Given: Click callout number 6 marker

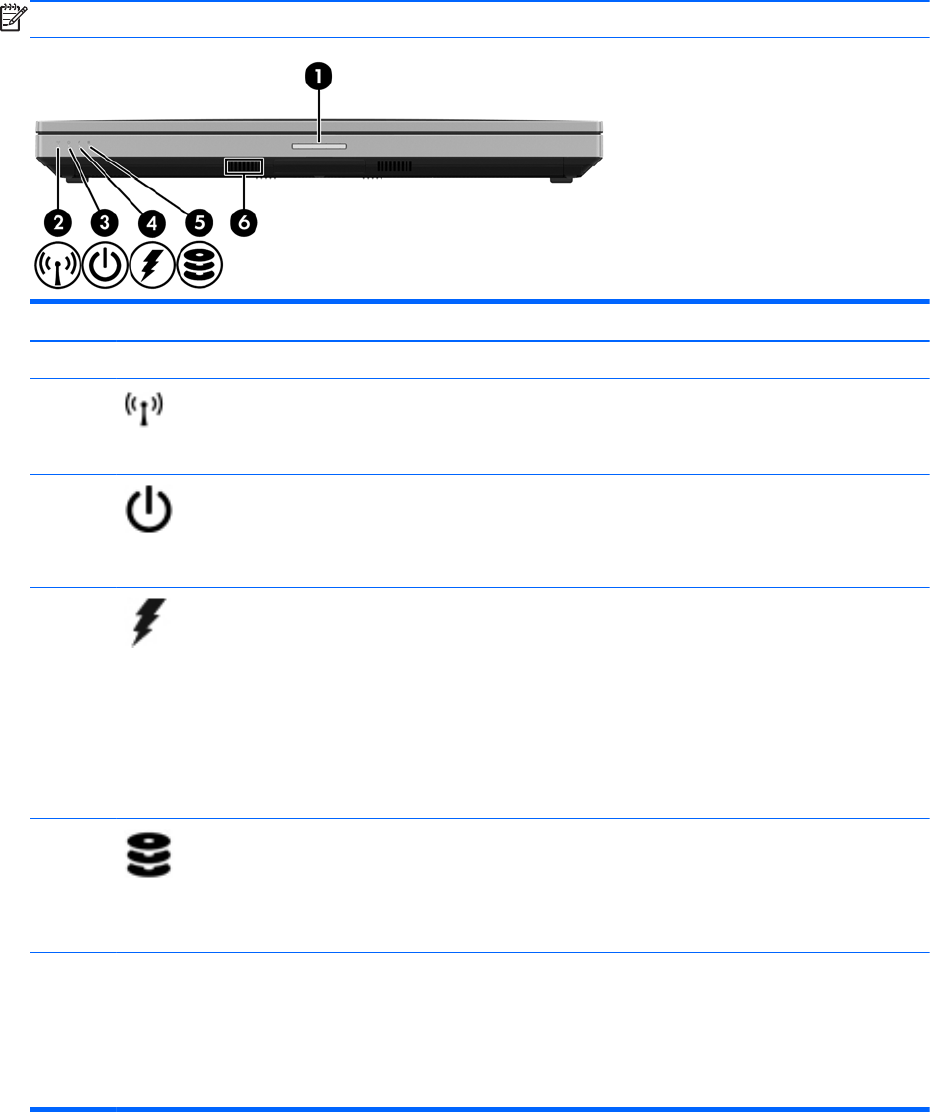Looking at the screenshot, I should click(243, 223).
